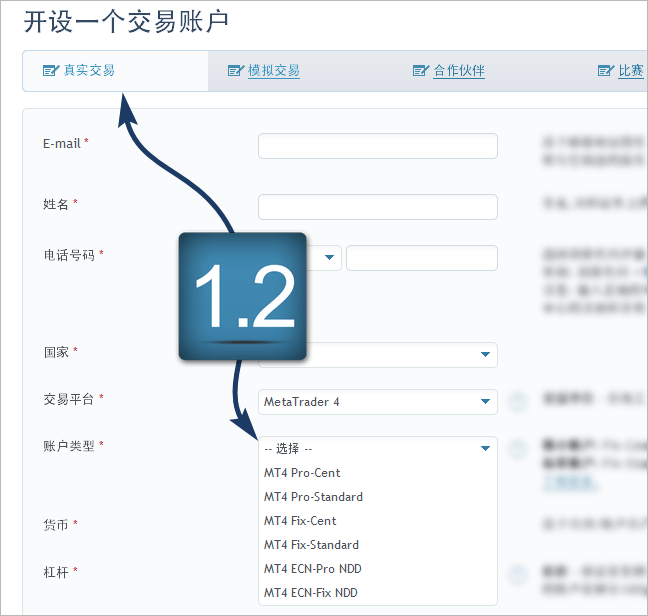Click the icon beside 比赛

605,71
